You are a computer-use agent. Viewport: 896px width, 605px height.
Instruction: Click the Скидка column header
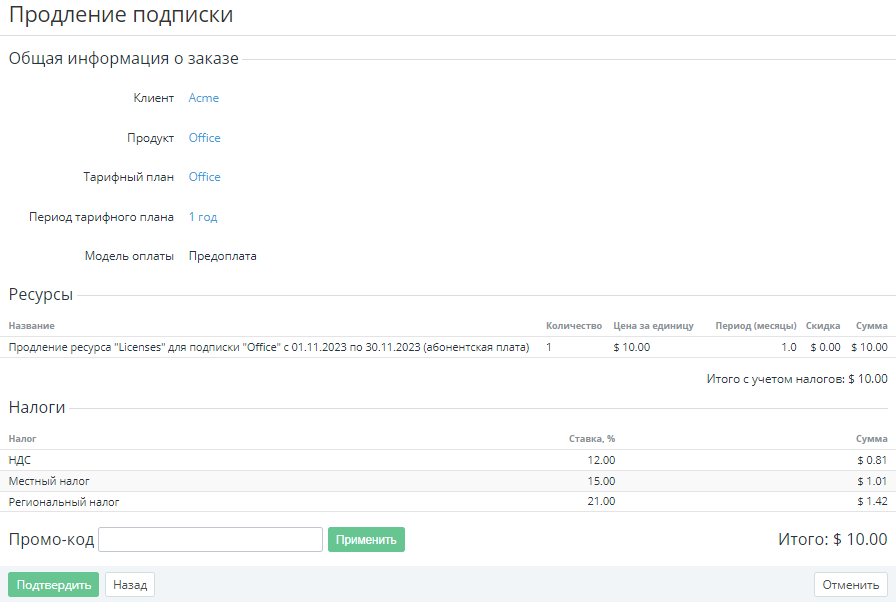822,326
